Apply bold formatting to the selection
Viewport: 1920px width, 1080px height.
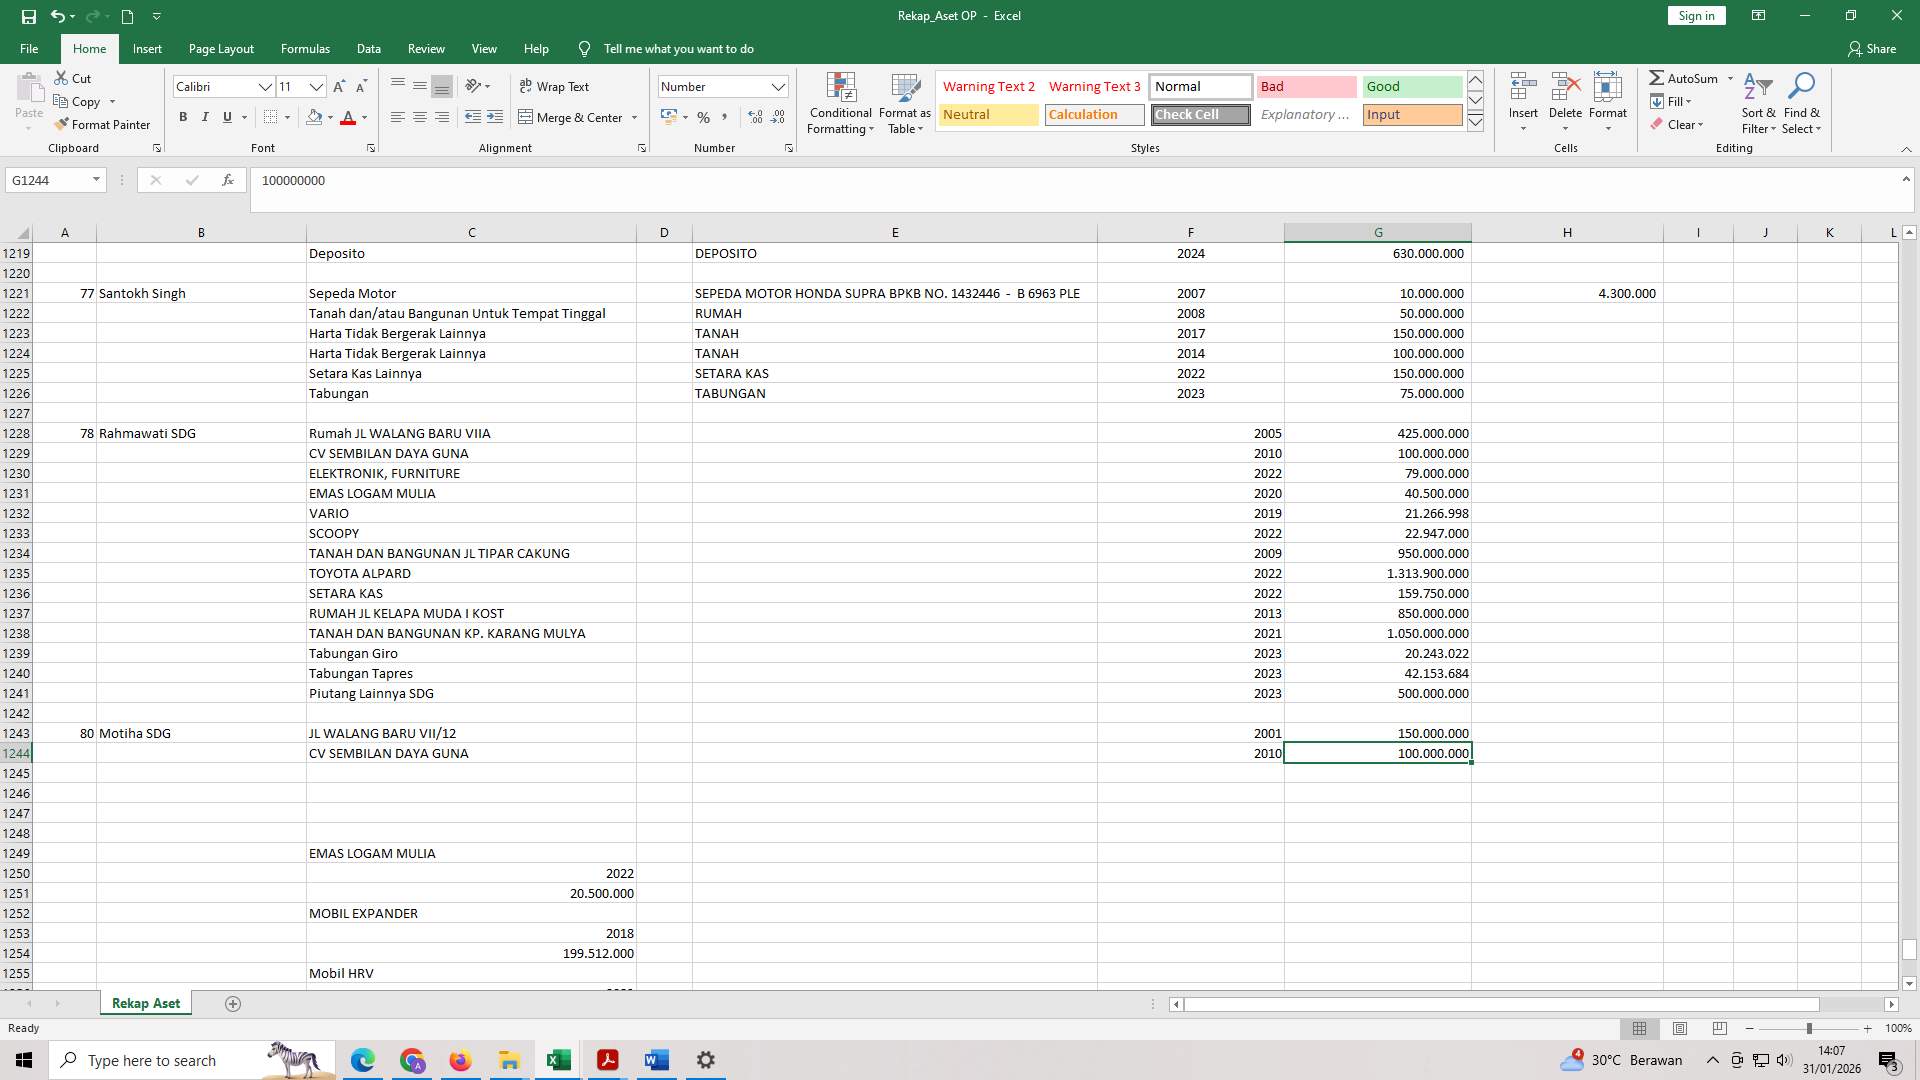183,117
